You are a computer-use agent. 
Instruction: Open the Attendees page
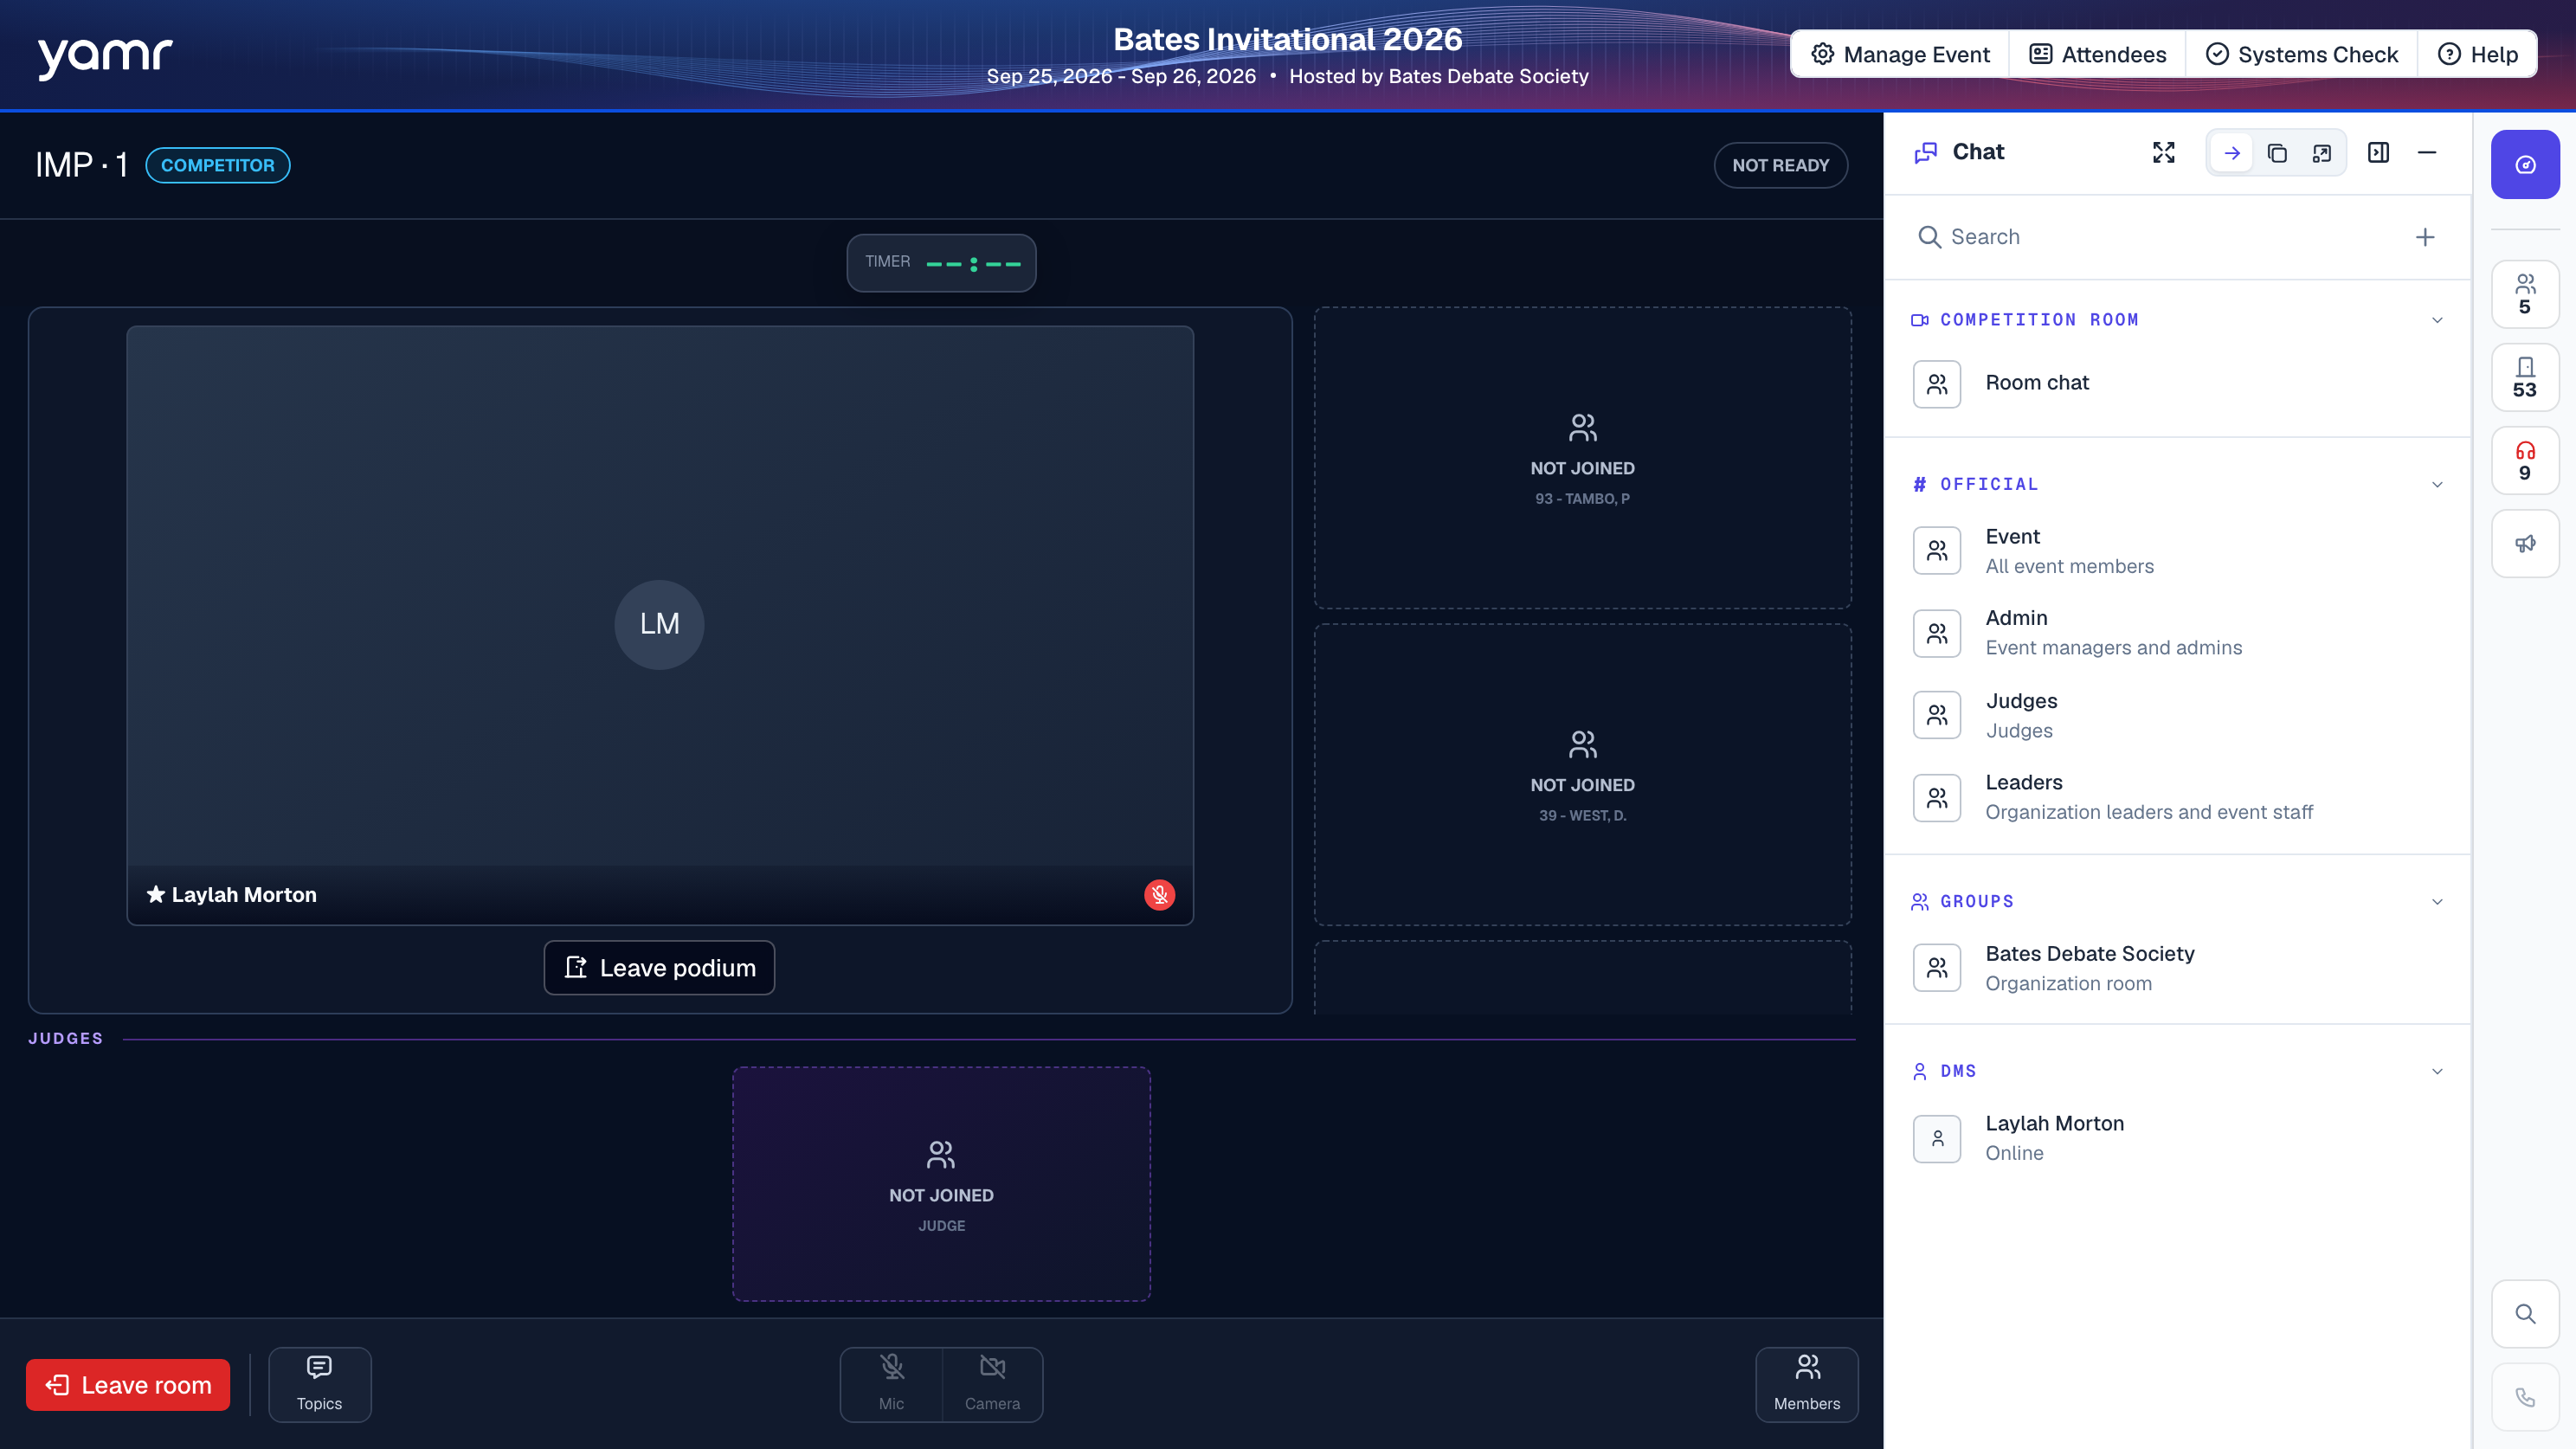pos(2097,54)
